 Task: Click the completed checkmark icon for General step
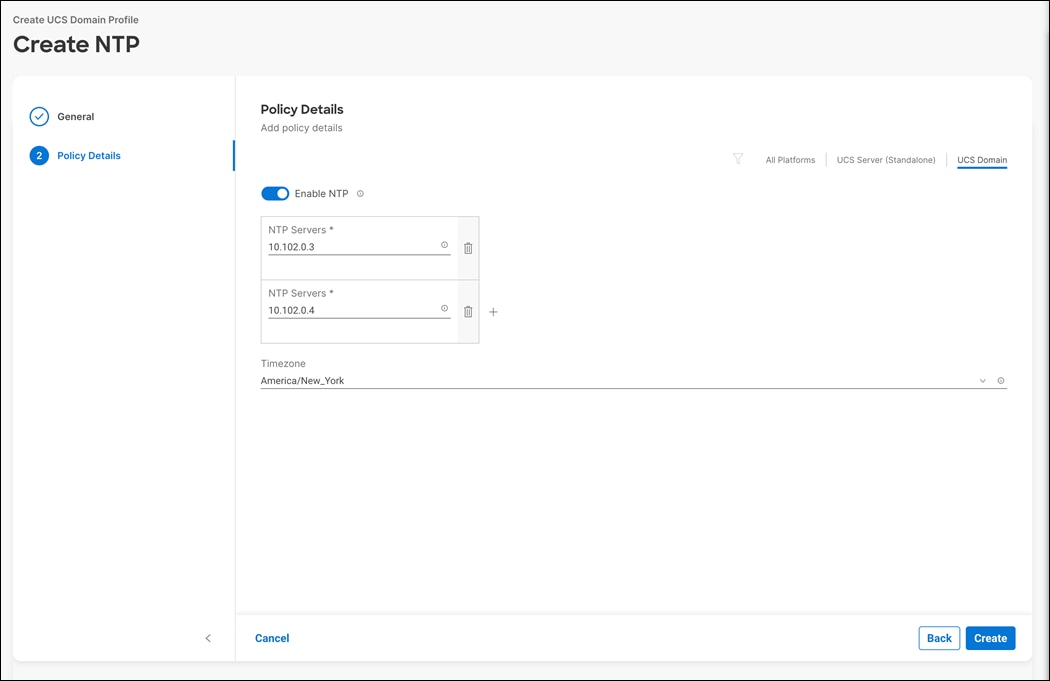point(38,116)
